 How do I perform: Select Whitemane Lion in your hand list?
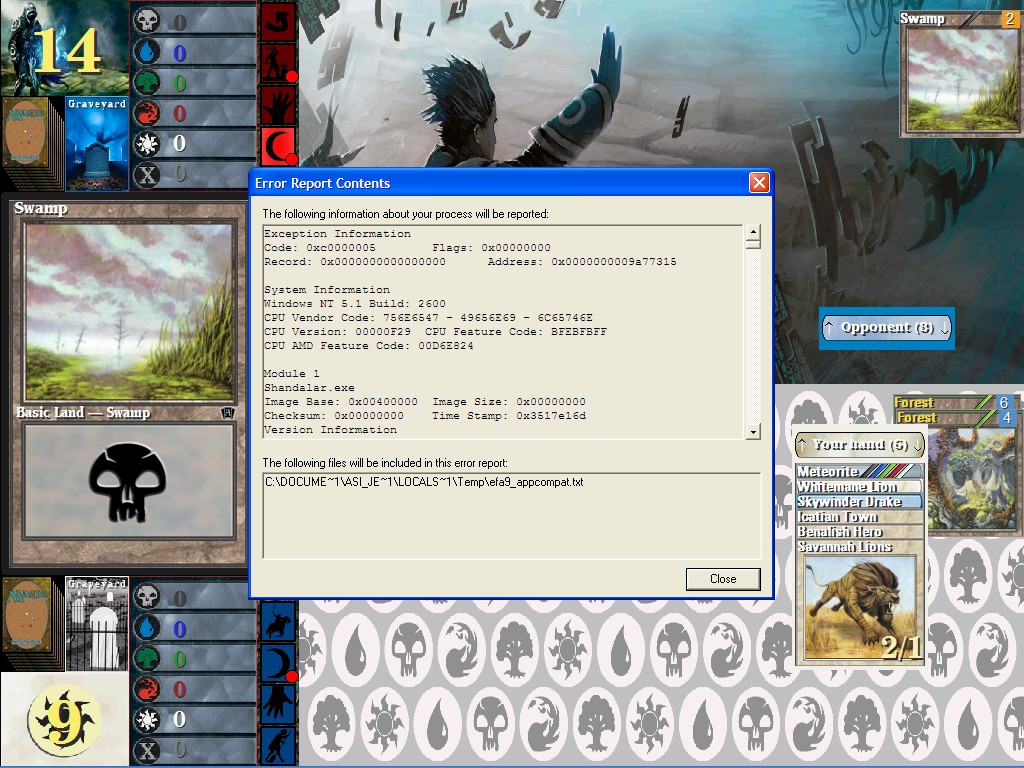click(x=859, y=487)
